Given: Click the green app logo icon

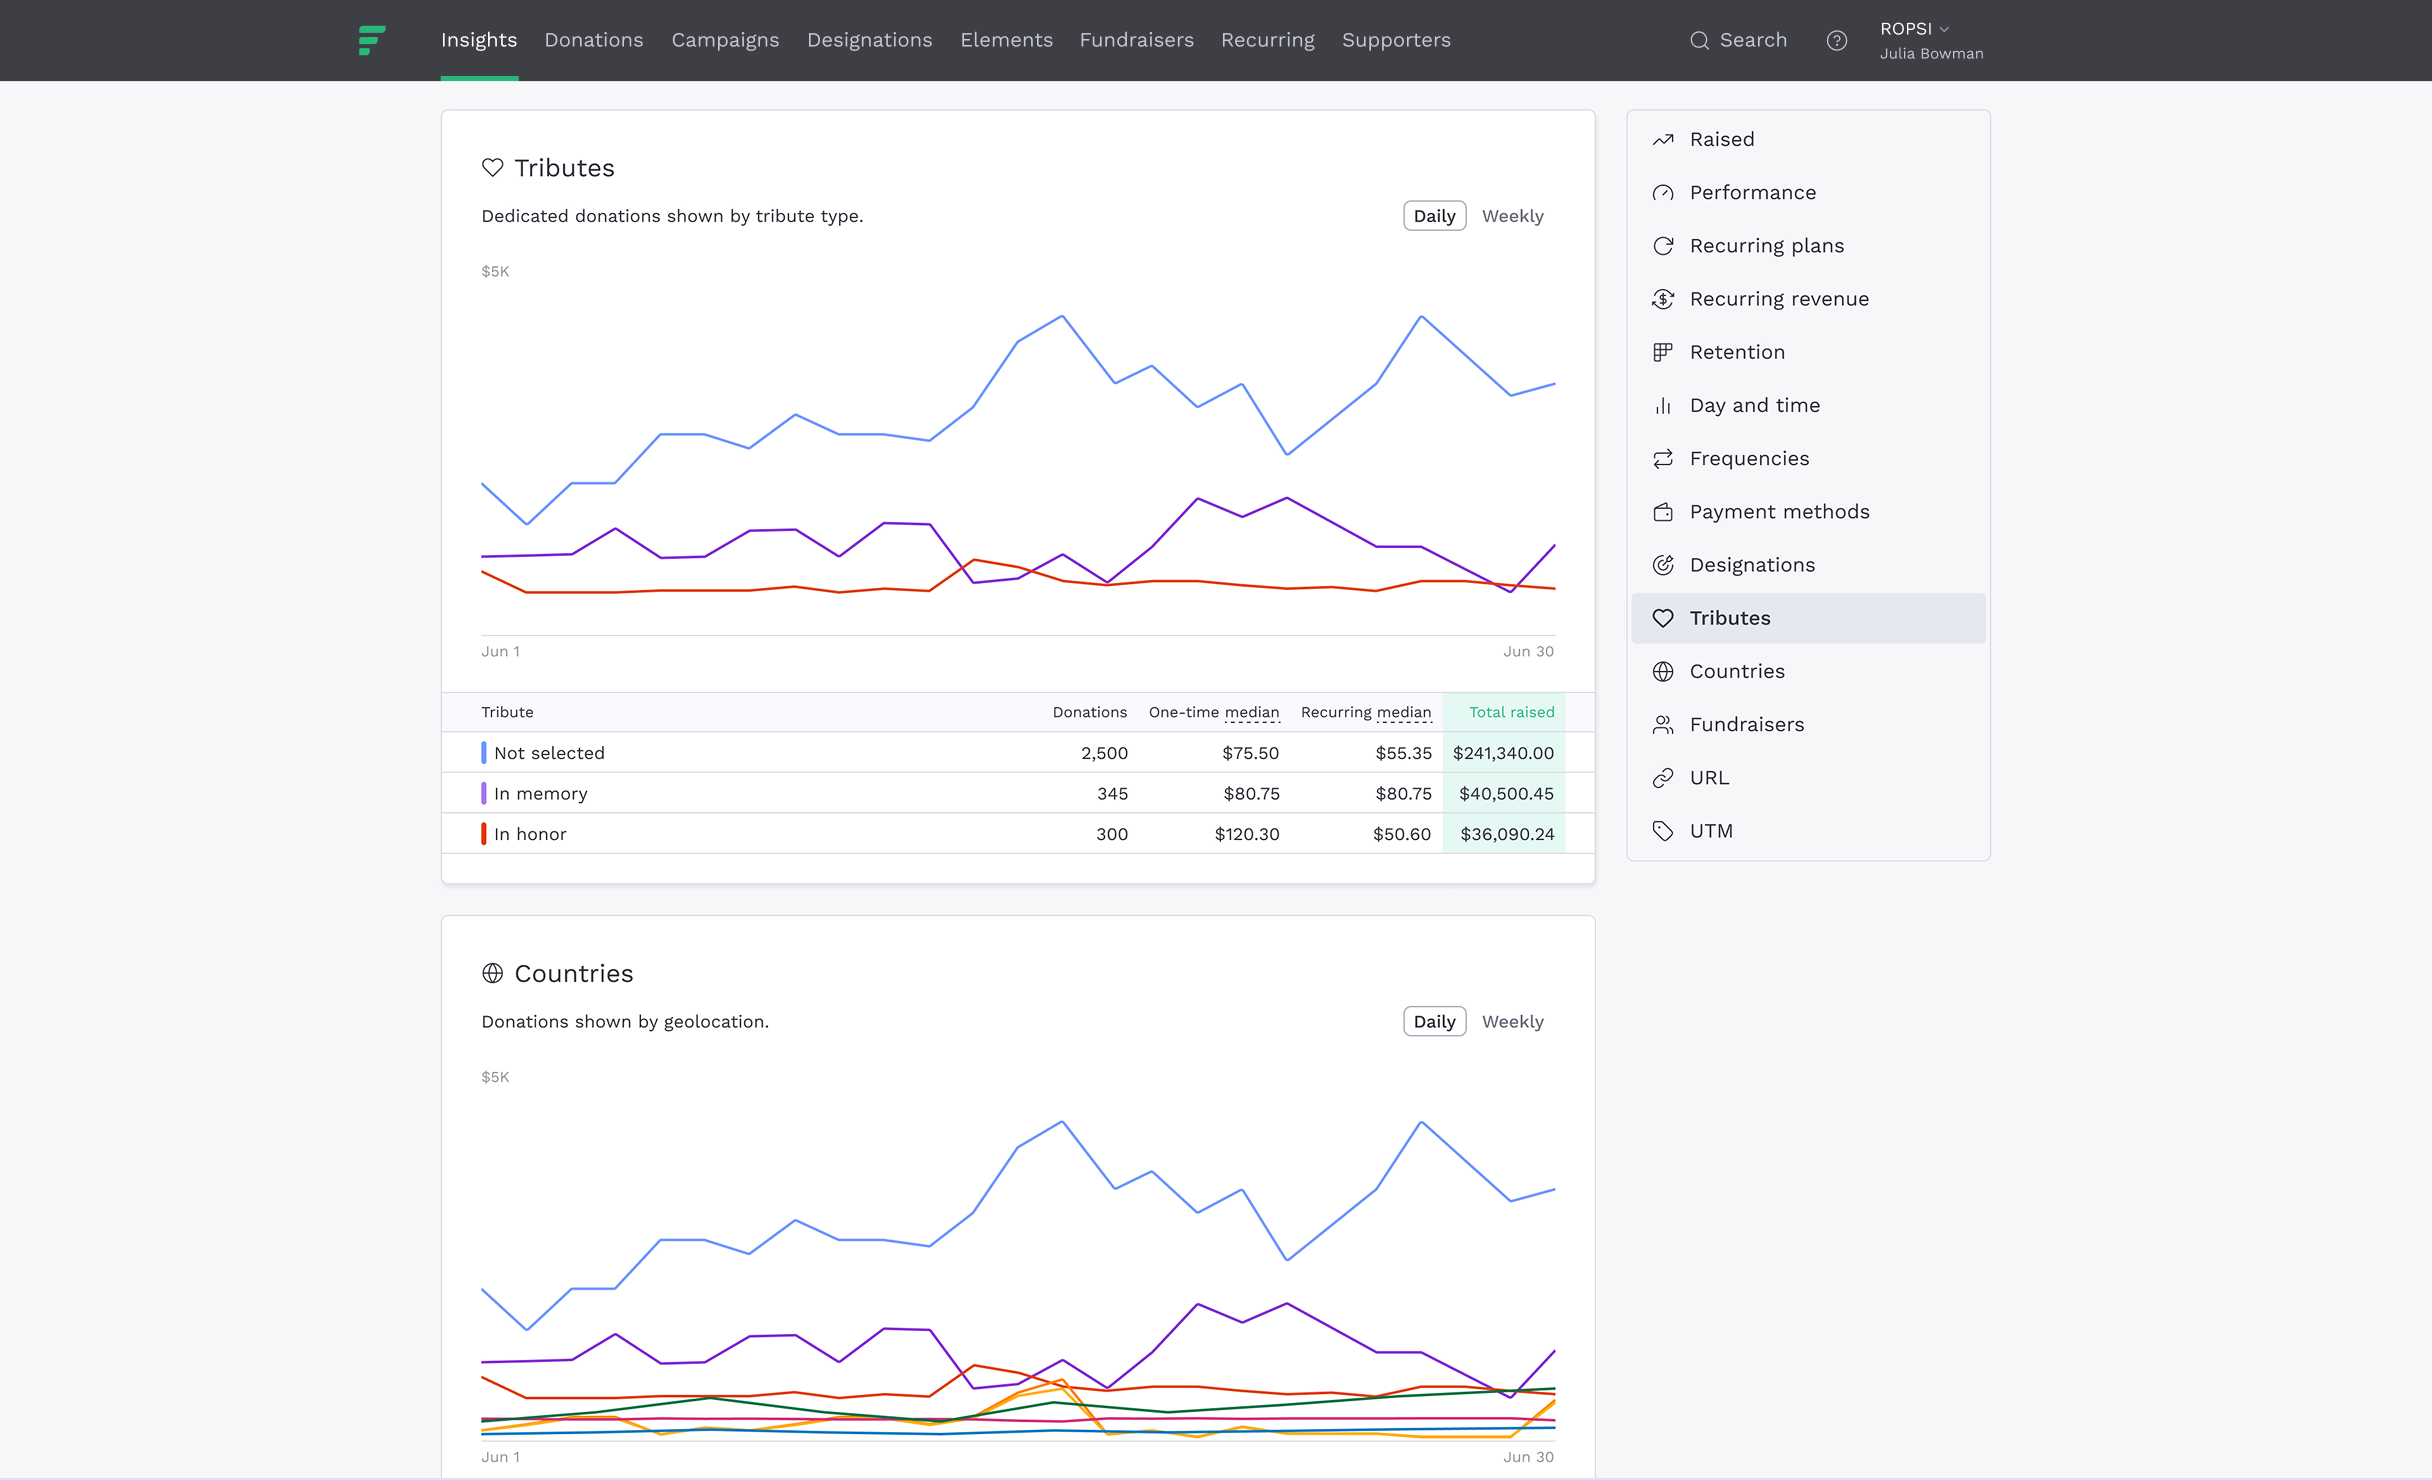Looking at the screenshot, I should click(x=371, y=40).
